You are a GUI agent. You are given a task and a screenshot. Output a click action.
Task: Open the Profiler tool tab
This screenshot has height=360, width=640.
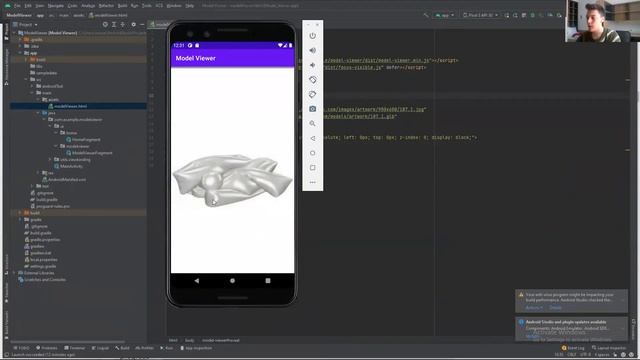point(144,348)
